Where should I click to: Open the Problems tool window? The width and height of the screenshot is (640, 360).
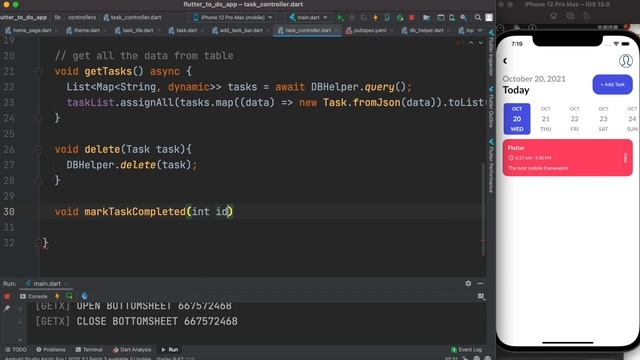tap(51, 349)
